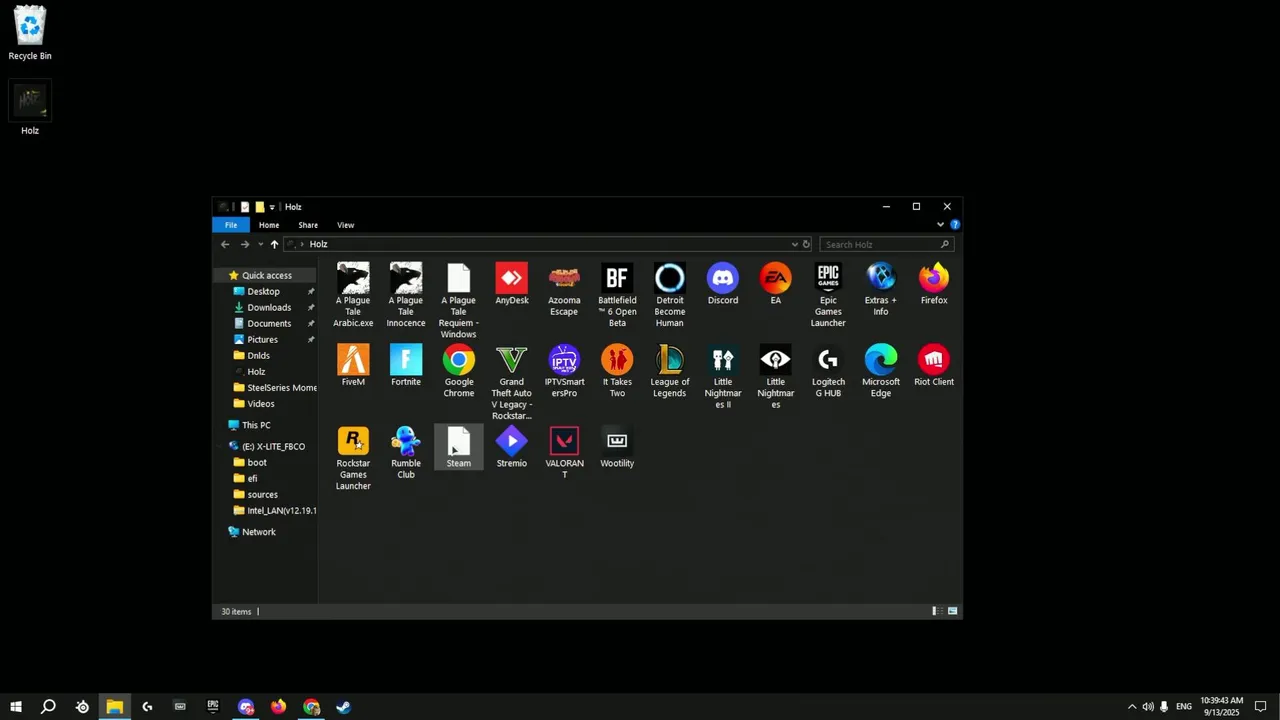
Task: Open the Home ribbon tab
Action: click(269, 225)
